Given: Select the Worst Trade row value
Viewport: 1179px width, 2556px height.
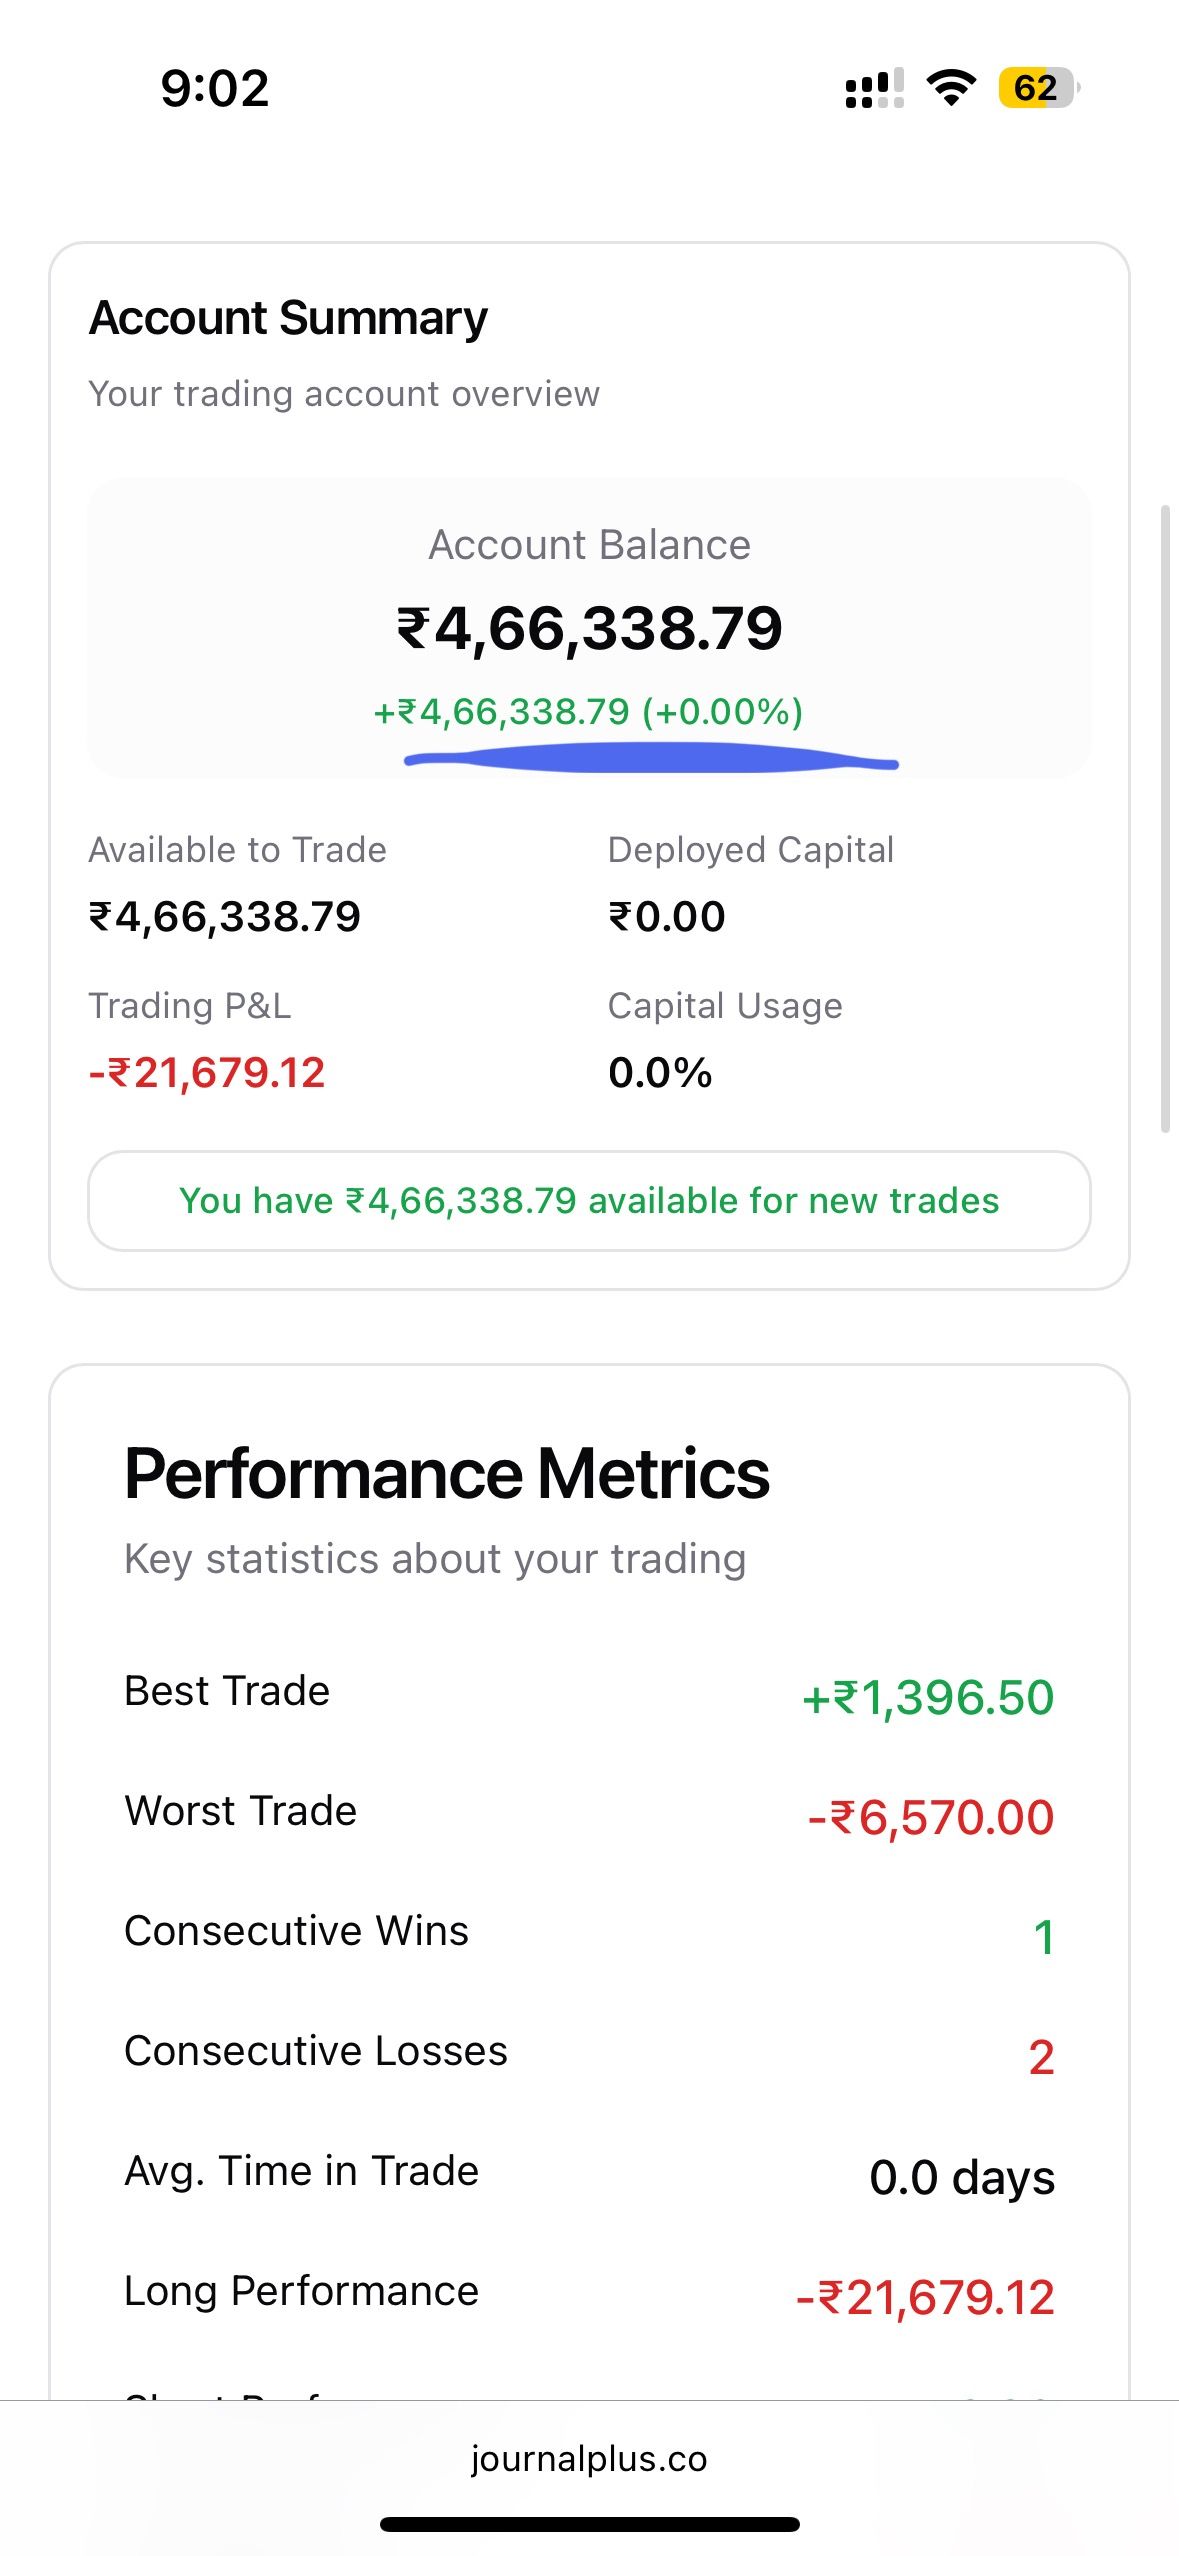Looking at the screenshot, I should (x=931, y=1817).
